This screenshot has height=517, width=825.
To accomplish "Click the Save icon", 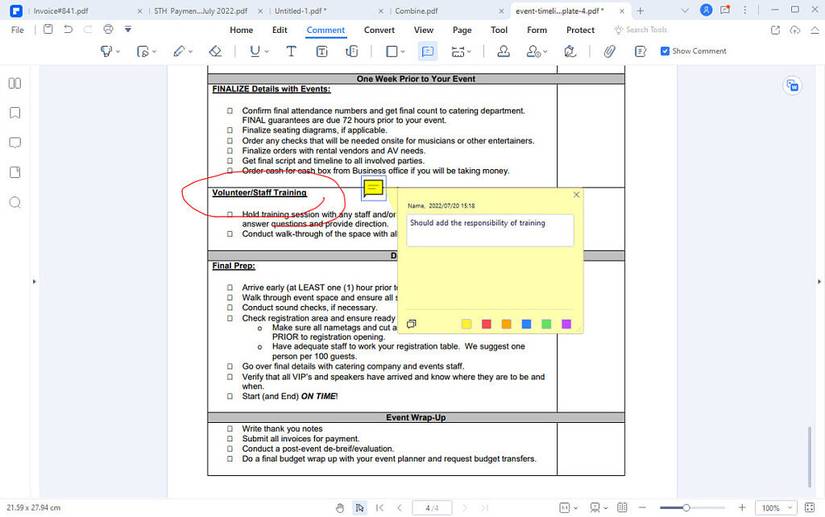I will pos(48,29).
